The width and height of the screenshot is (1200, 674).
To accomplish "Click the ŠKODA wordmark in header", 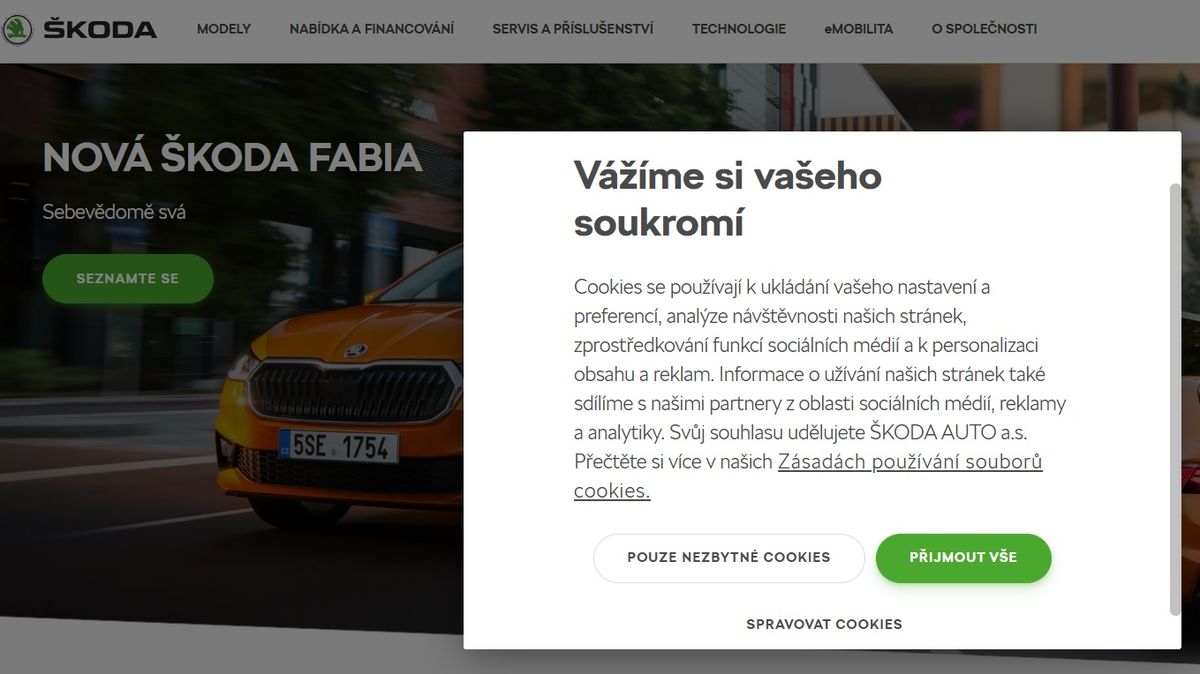I will [x=100, y=29].
